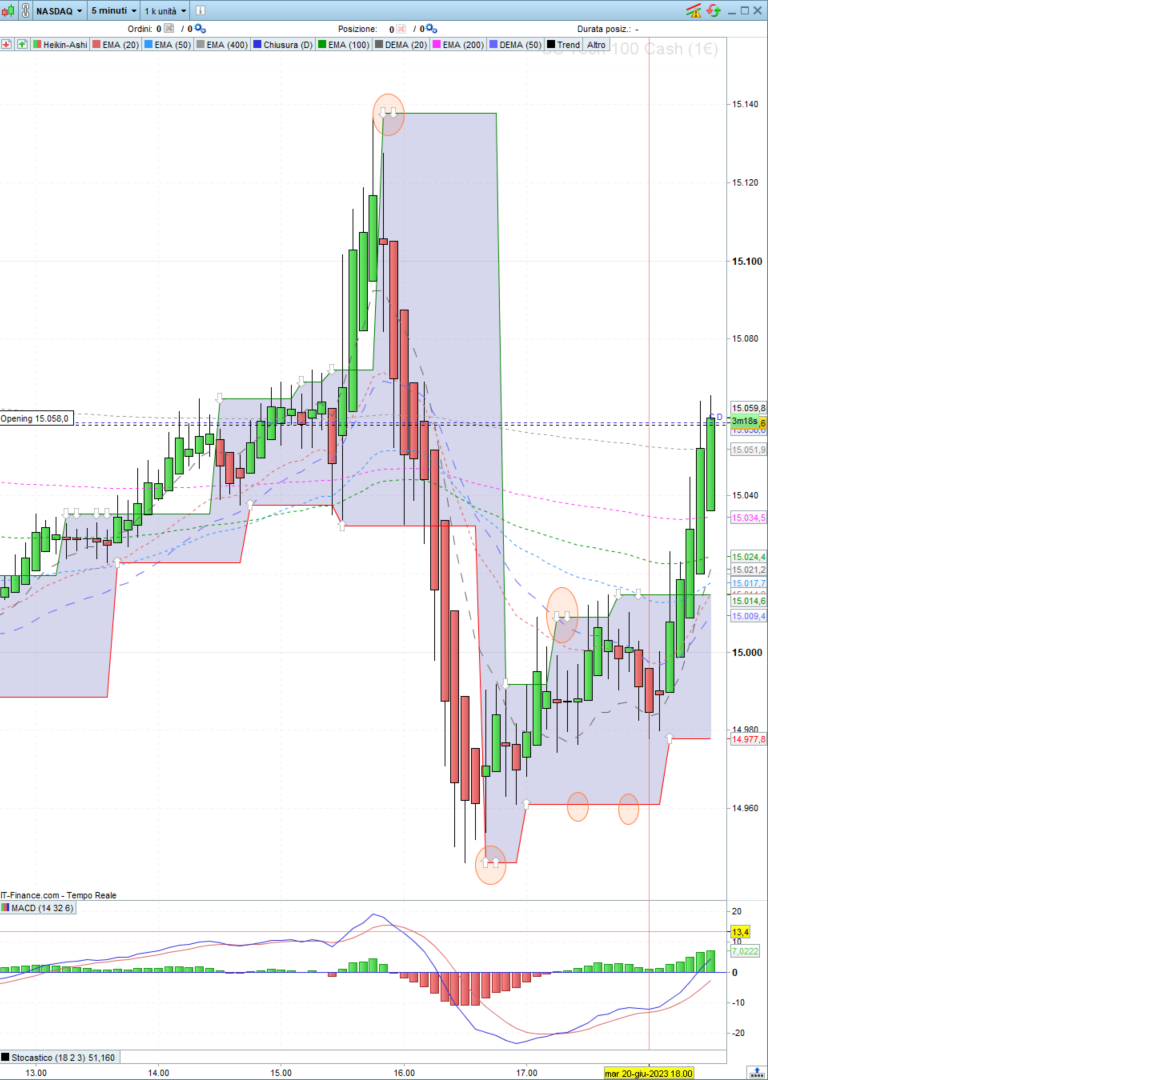This screenshot has height=1080, width=1152.
Task: Select the DEMA (20) indicator label
Action: pos(401,45)
